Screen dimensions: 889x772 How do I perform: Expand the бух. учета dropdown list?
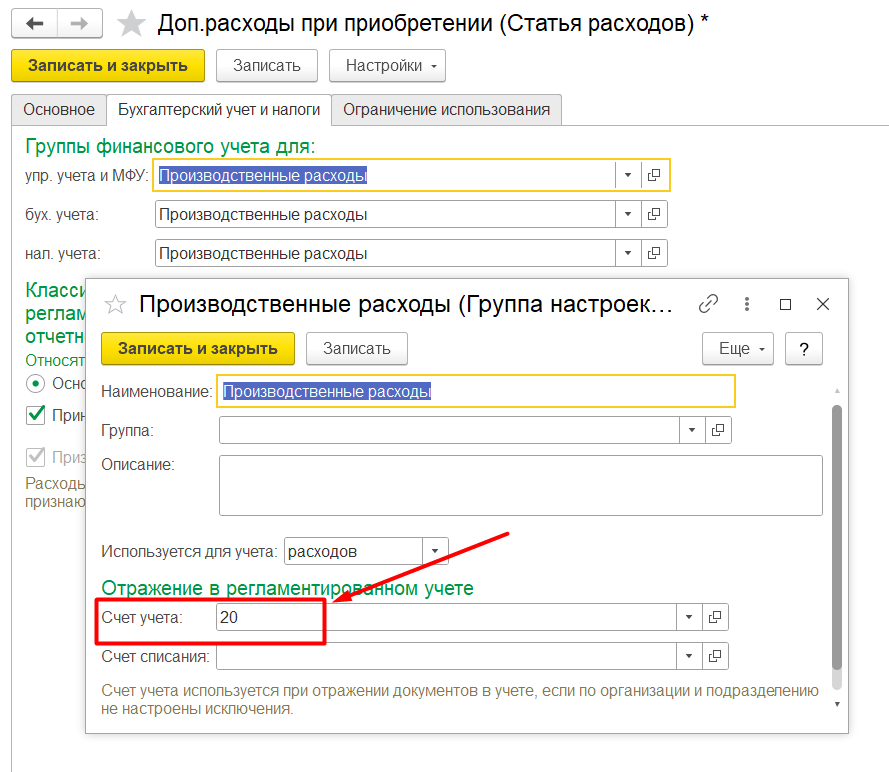coord(627,214)
